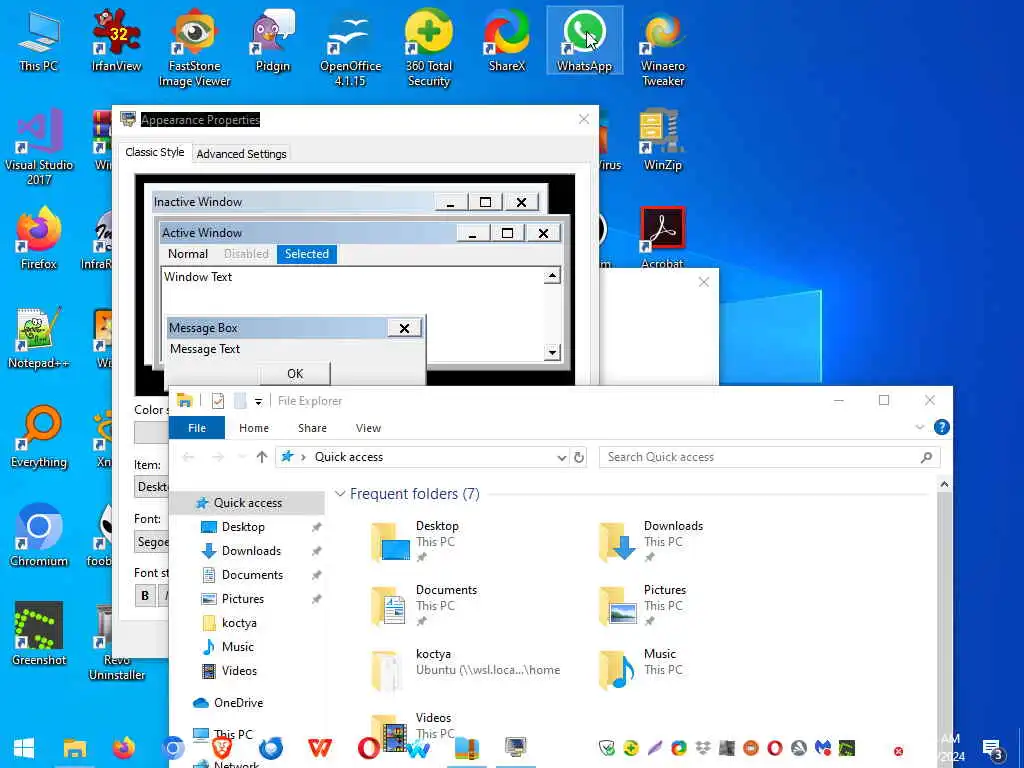This screenshot has height=768, width=1024.
Task: Click the search magnifier in File Explorer
Action: [926, 457]
